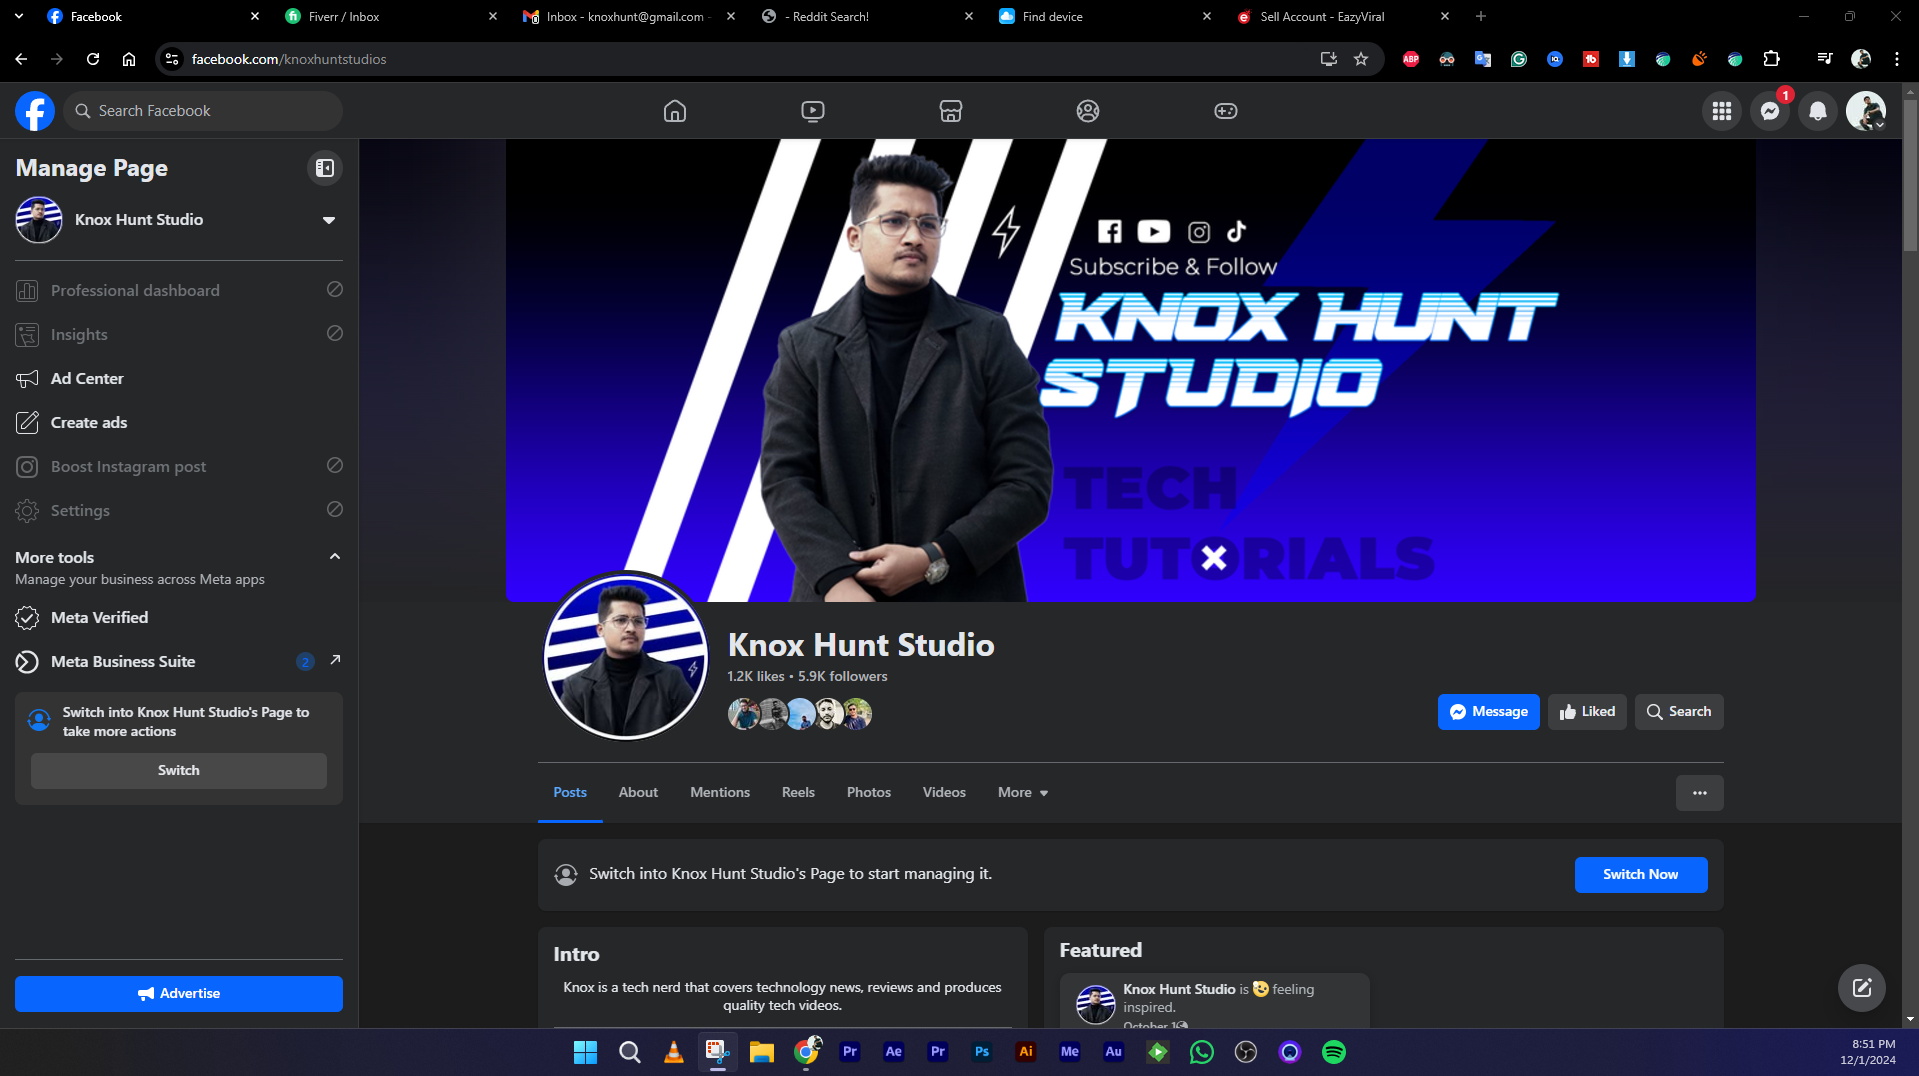
Task: Open WhatsApp from the taskbar
Action: tap(1202, 1052)
